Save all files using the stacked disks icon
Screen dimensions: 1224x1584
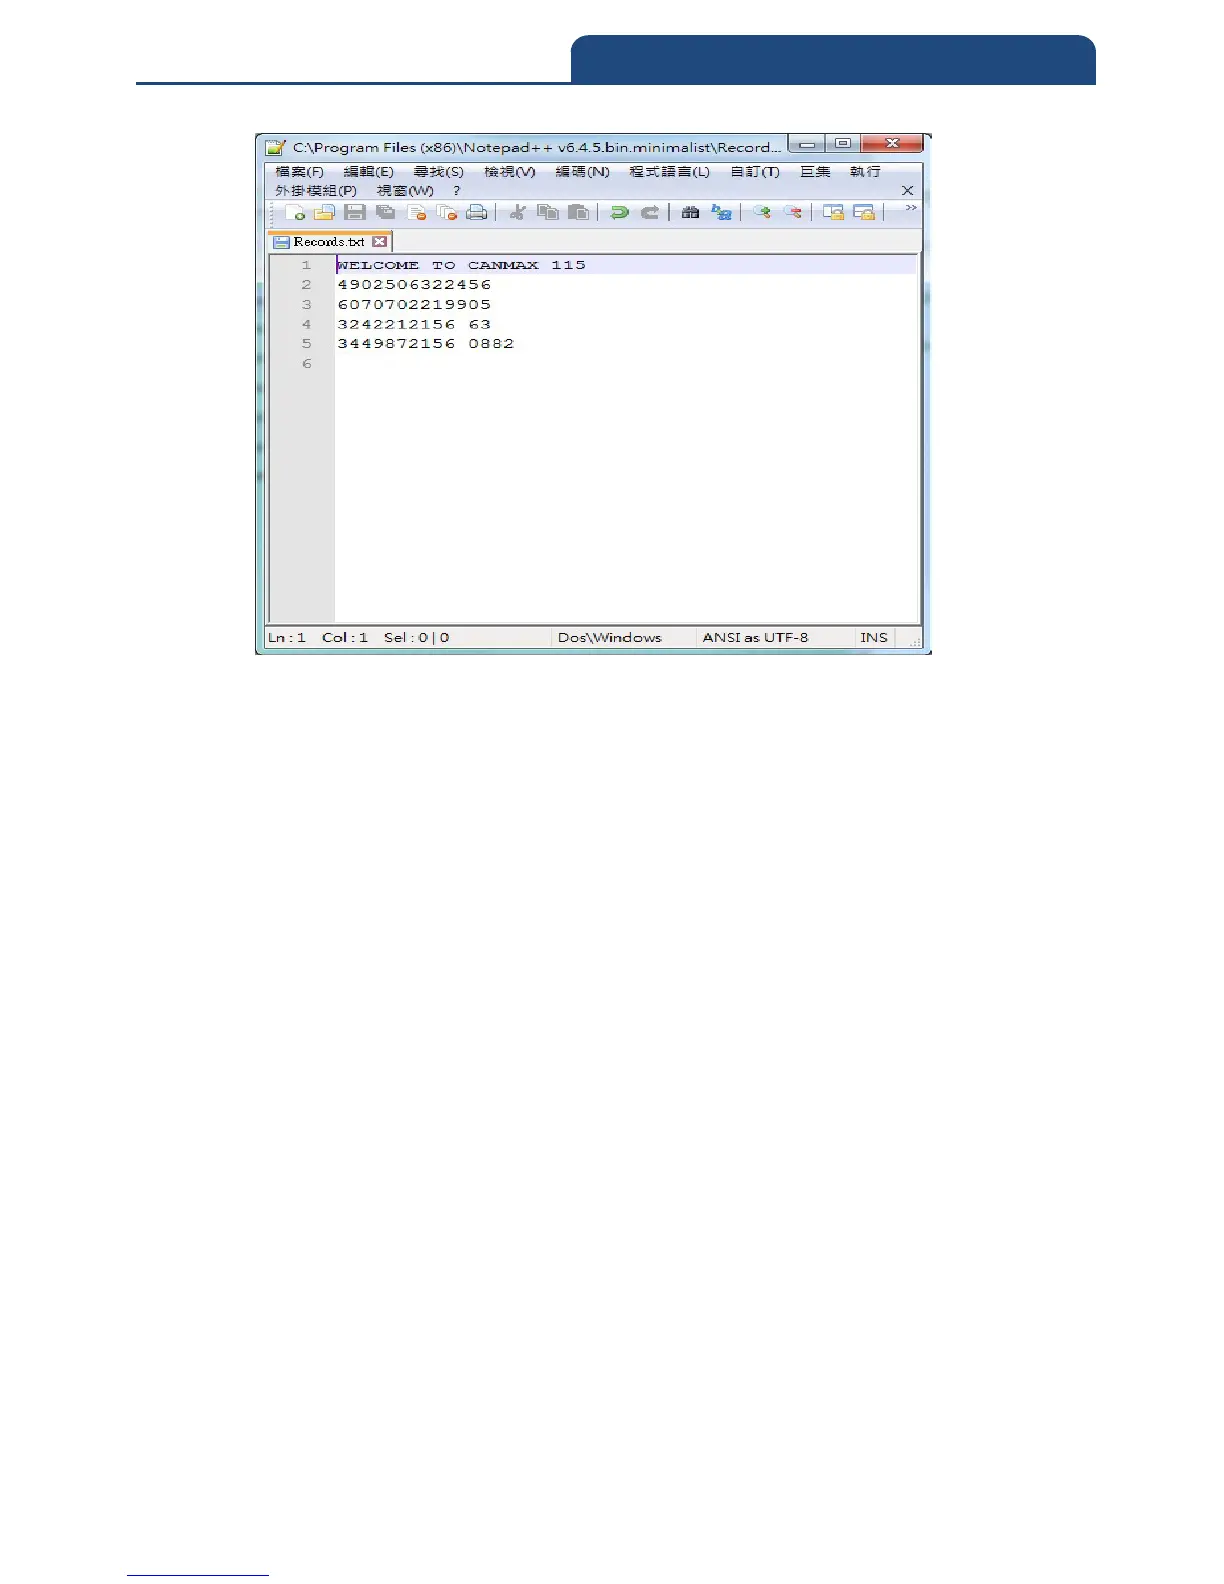(x=386, y=212)
